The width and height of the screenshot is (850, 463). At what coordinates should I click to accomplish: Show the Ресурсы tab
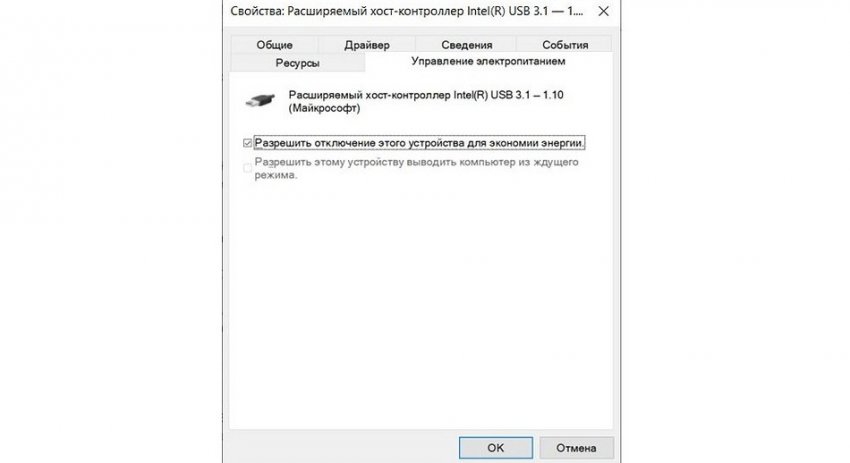tap(297, 63)
